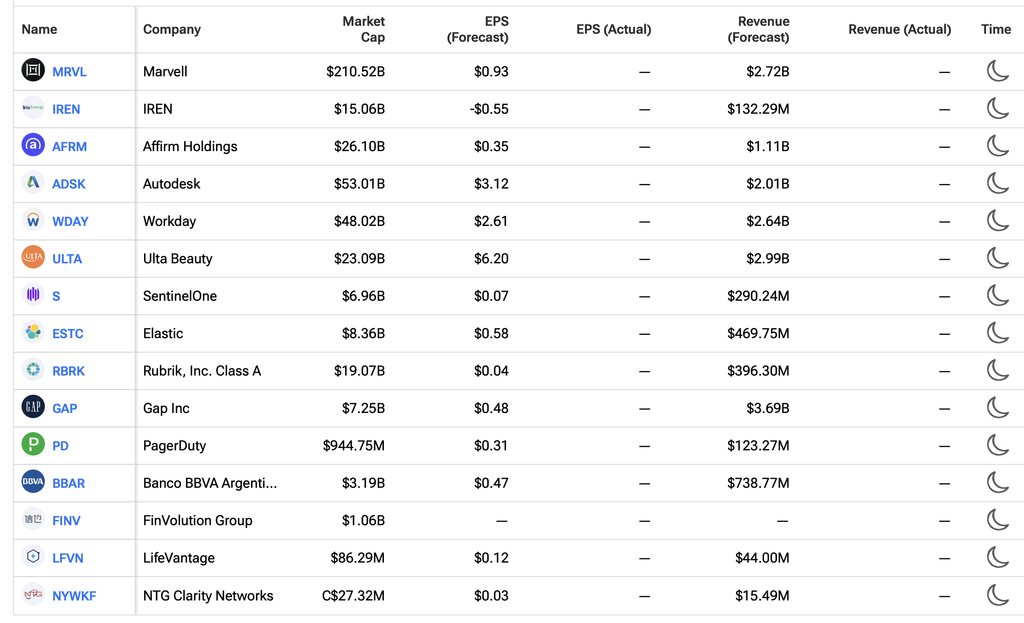Open the RBRK ticker link
This screenshot has height=623, width=1024.
coord(69,371)
